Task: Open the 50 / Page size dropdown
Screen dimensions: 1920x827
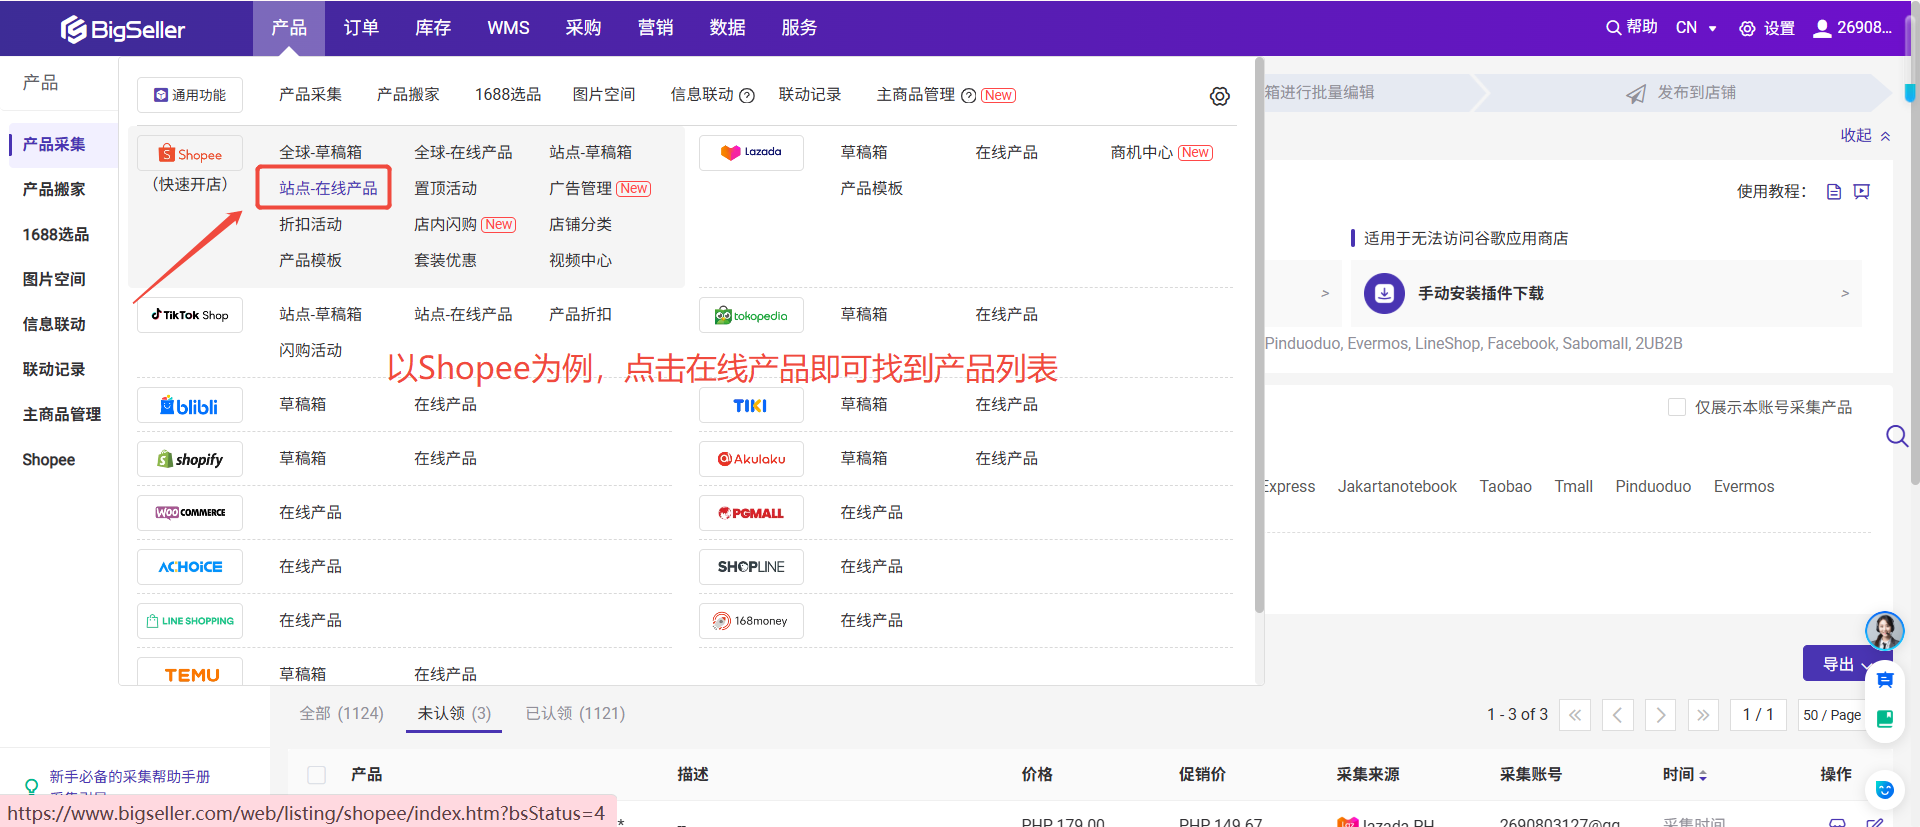Action: (1831, 715)
